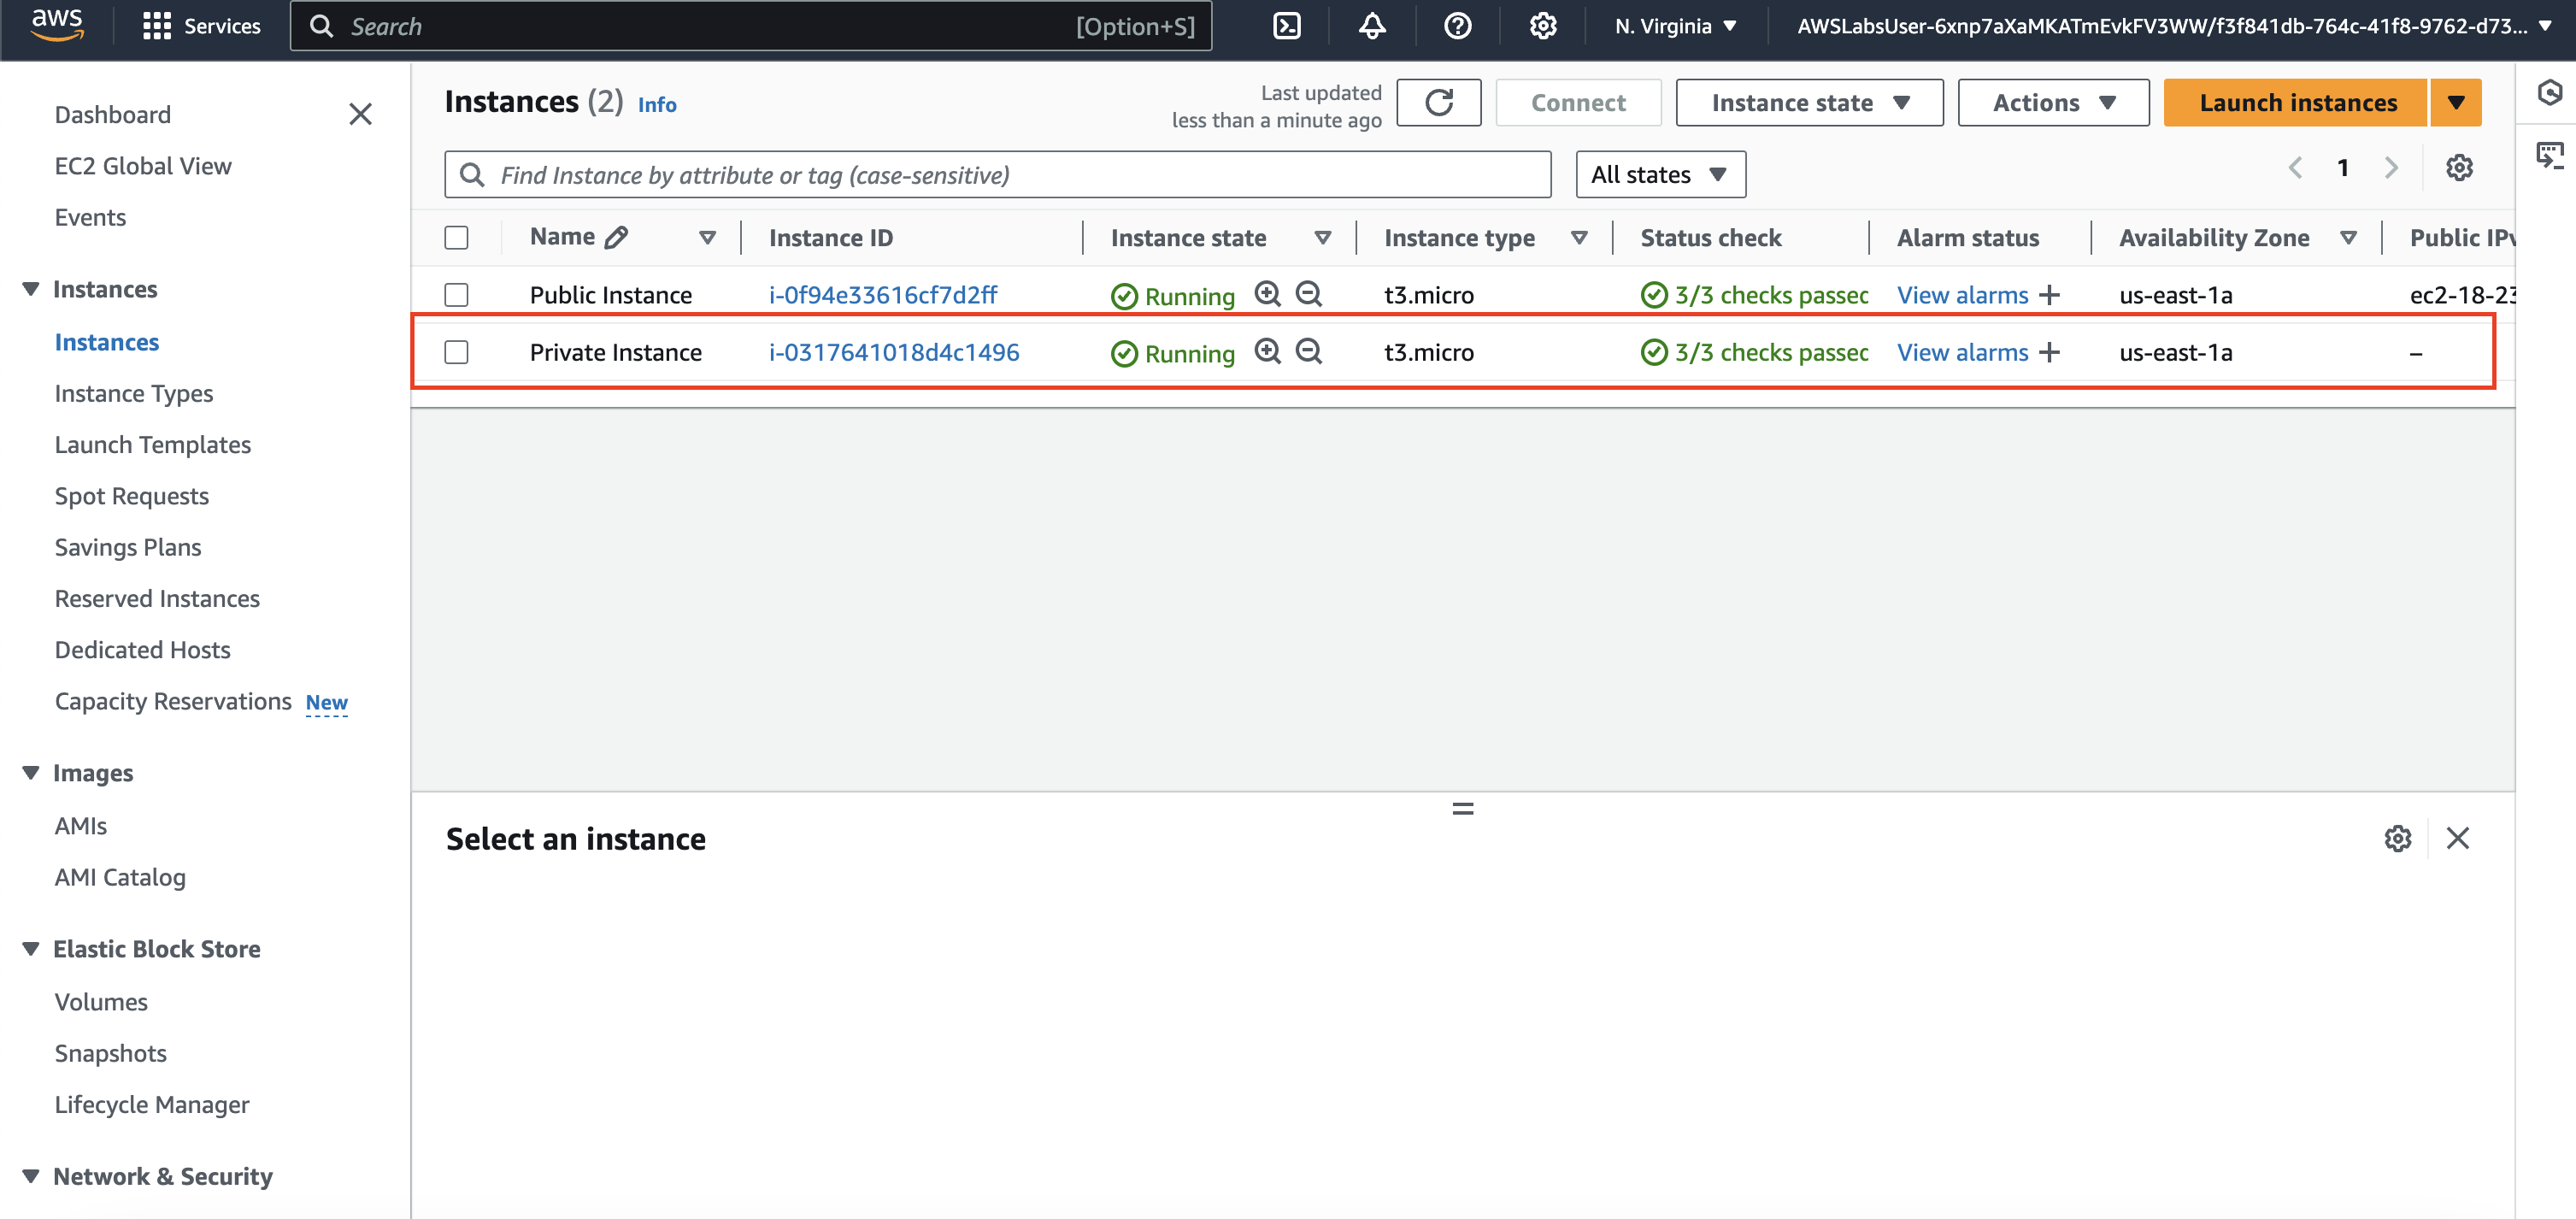Viewport: 2576px width, 1219px height.
Task: Open Launch Templates in the sidebar
Action: tap(152, 445)
